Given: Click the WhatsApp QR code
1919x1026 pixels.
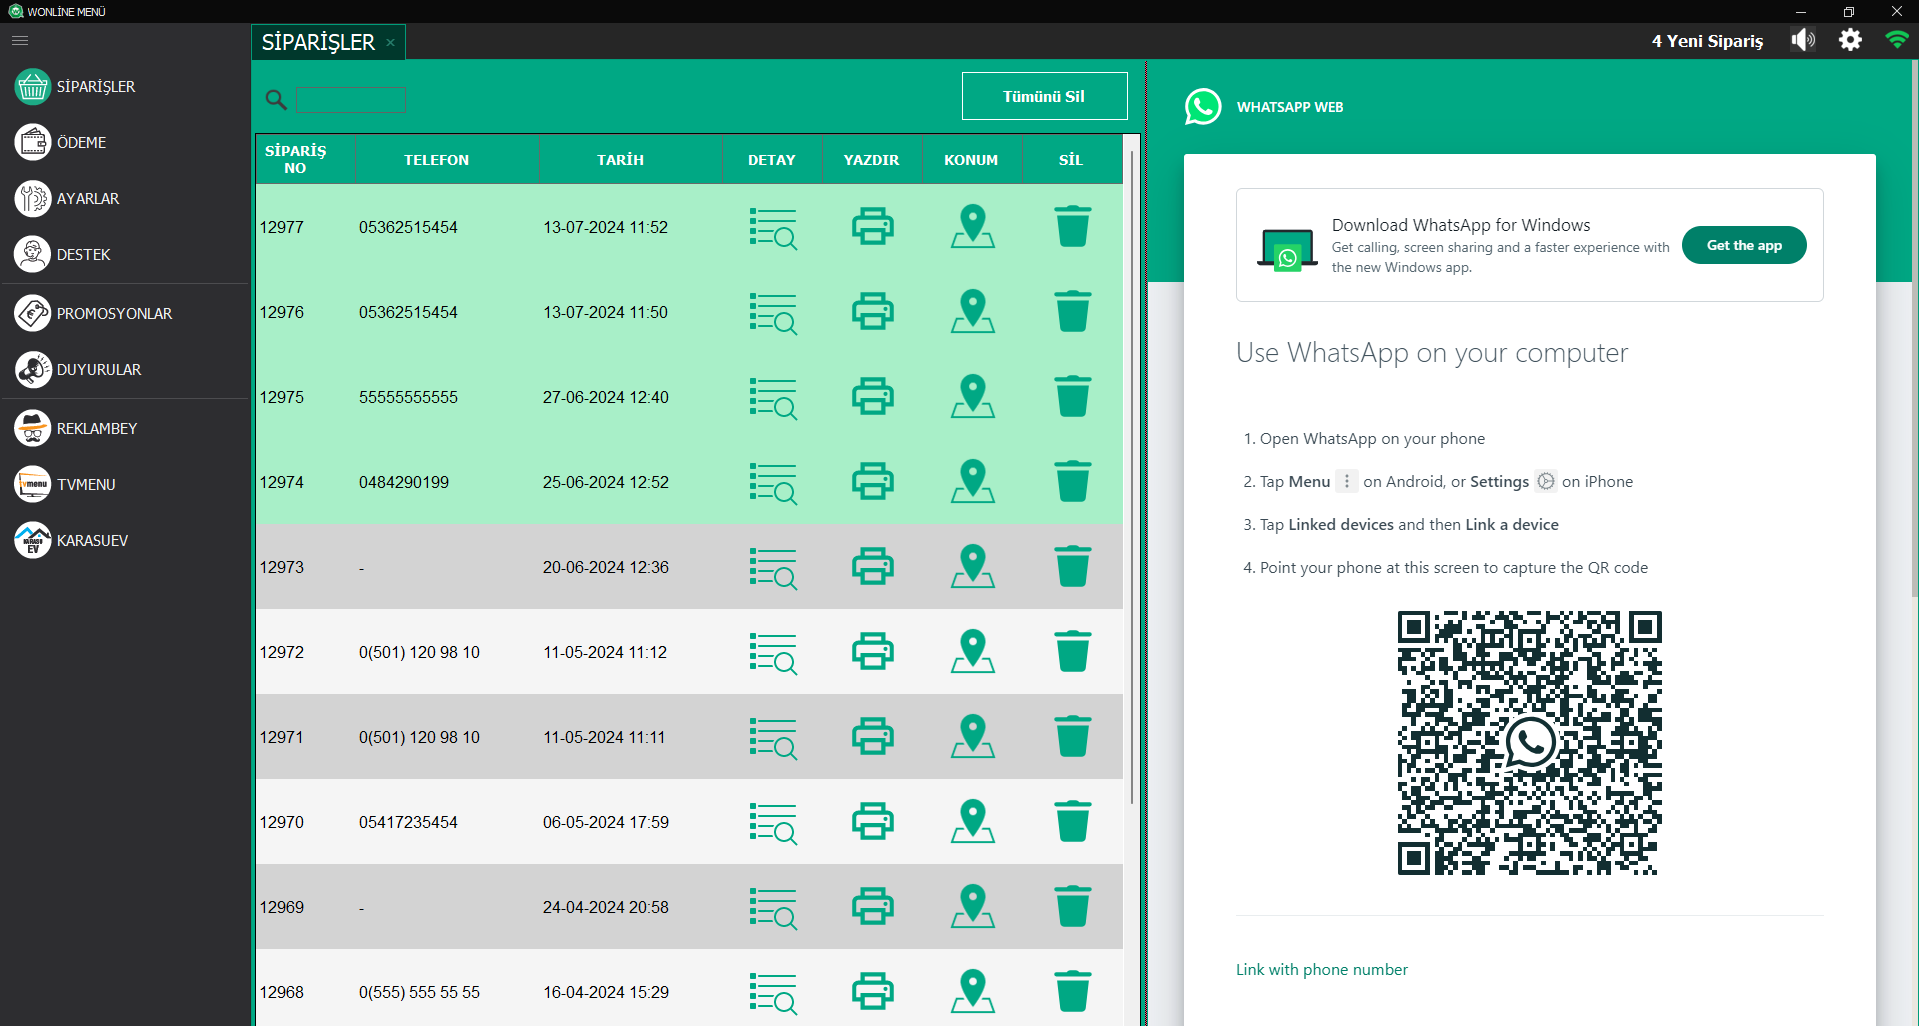Looking at the screenshot, I should (1529, 743).
